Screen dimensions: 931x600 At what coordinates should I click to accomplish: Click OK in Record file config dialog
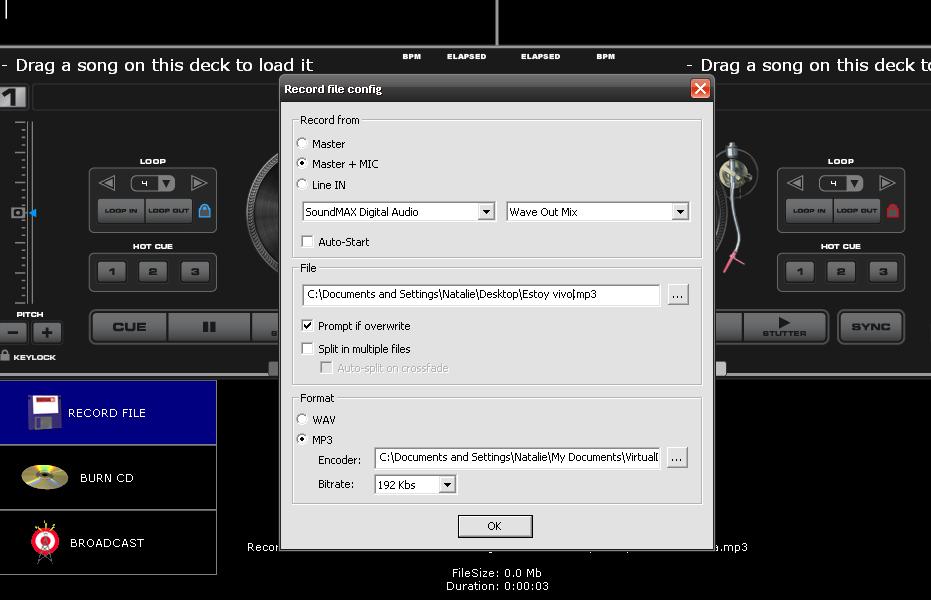[495, 526]
